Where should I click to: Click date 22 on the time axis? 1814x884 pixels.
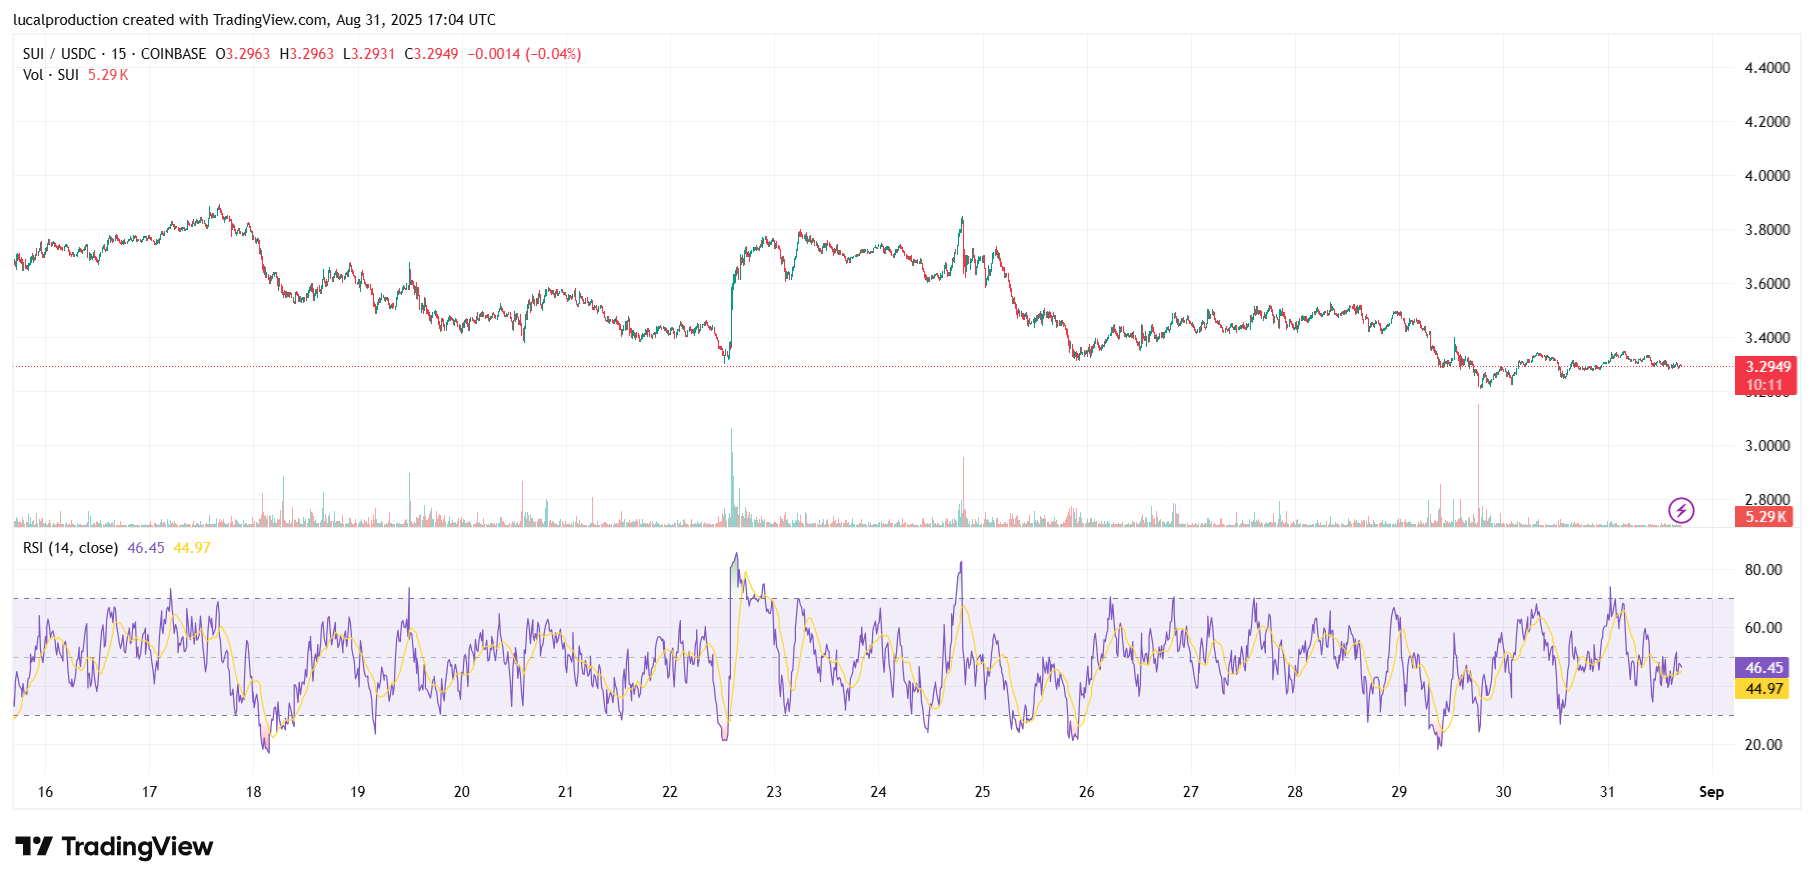coord(670,792)
